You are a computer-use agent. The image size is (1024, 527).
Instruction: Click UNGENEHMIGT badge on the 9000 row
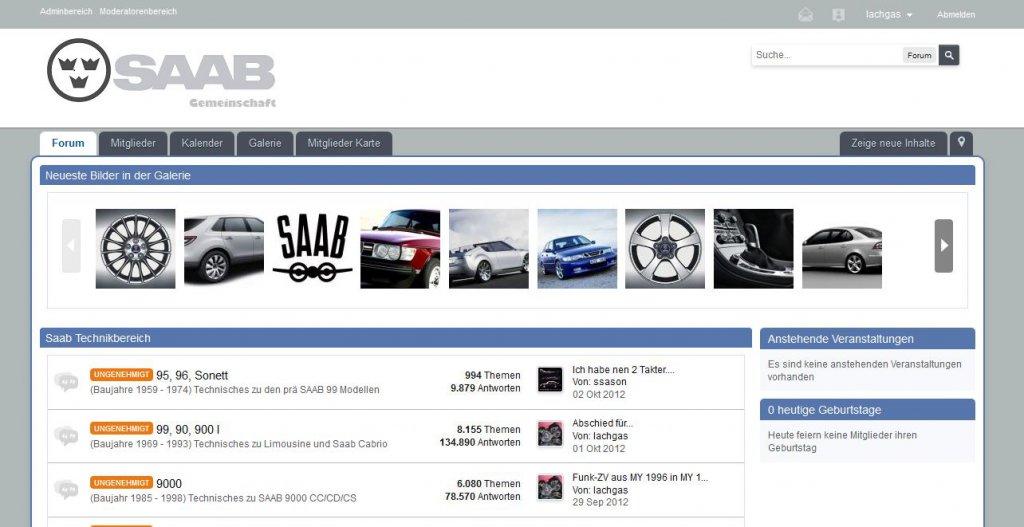pos(121,483)
